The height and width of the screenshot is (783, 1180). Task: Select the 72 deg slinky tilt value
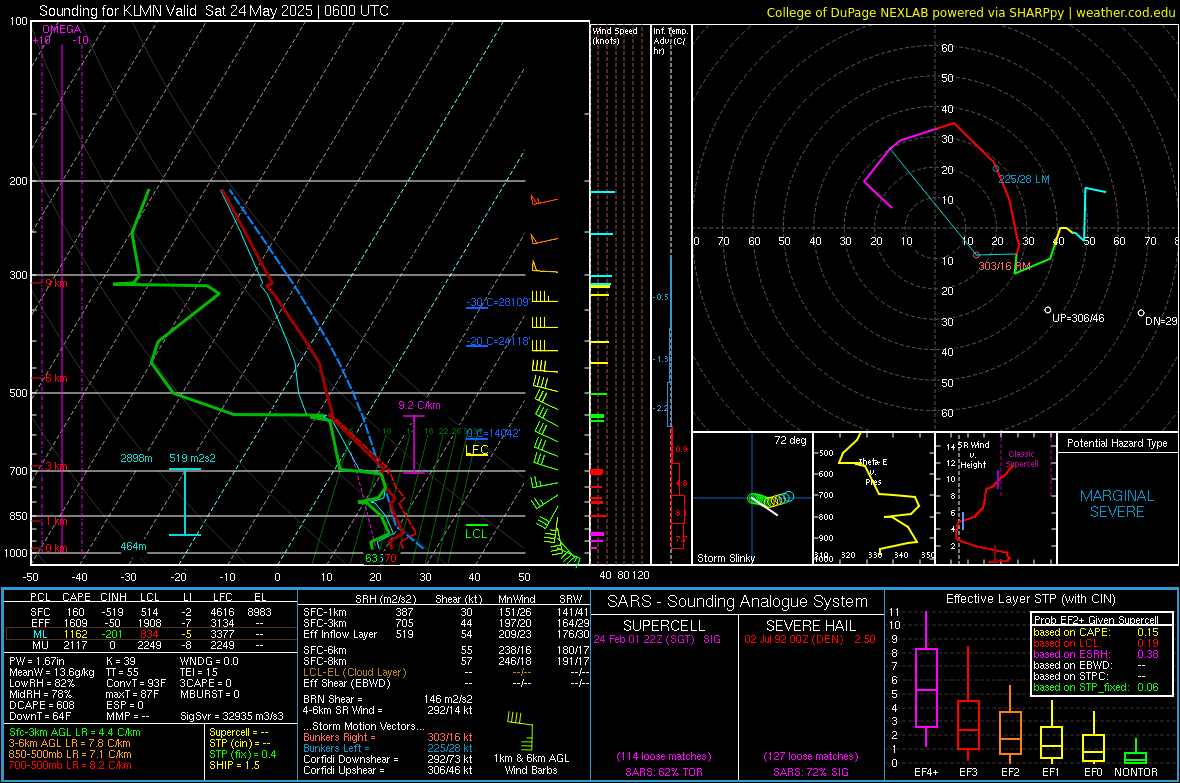[790, 440]
